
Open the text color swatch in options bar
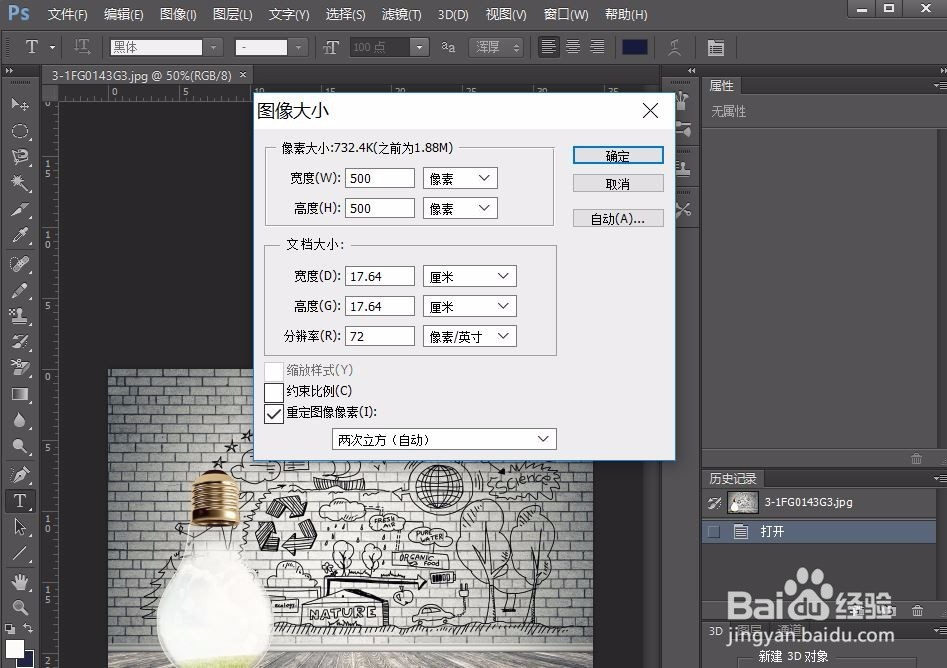[x=635, y=46]
